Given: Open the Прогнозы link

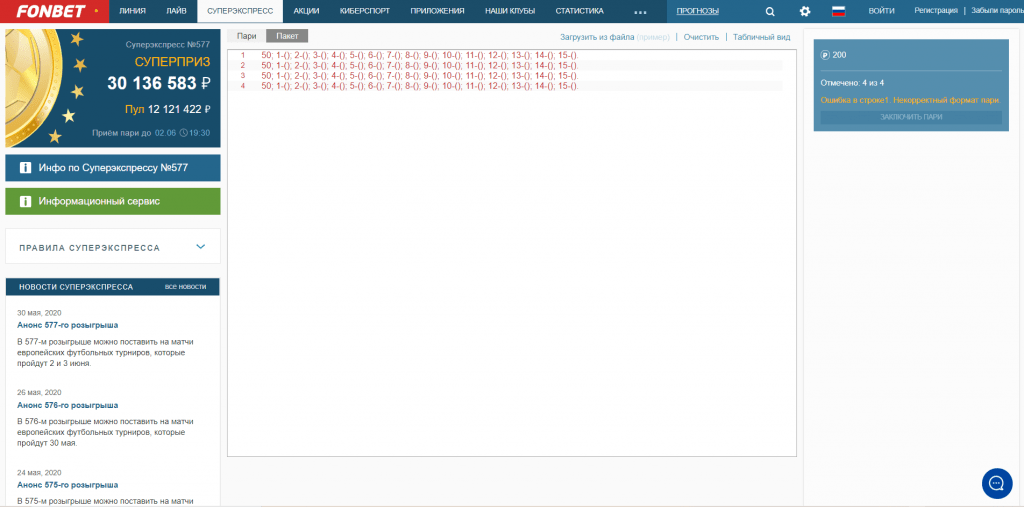Looking at the screenshot, I should click(x=697, y=11).
